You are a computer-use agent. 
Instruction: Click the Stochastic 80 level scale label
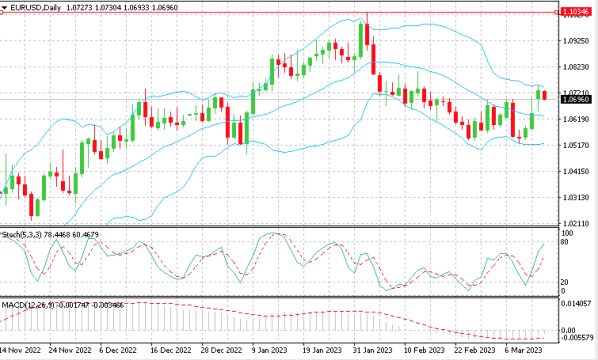[x=564, y=242]
